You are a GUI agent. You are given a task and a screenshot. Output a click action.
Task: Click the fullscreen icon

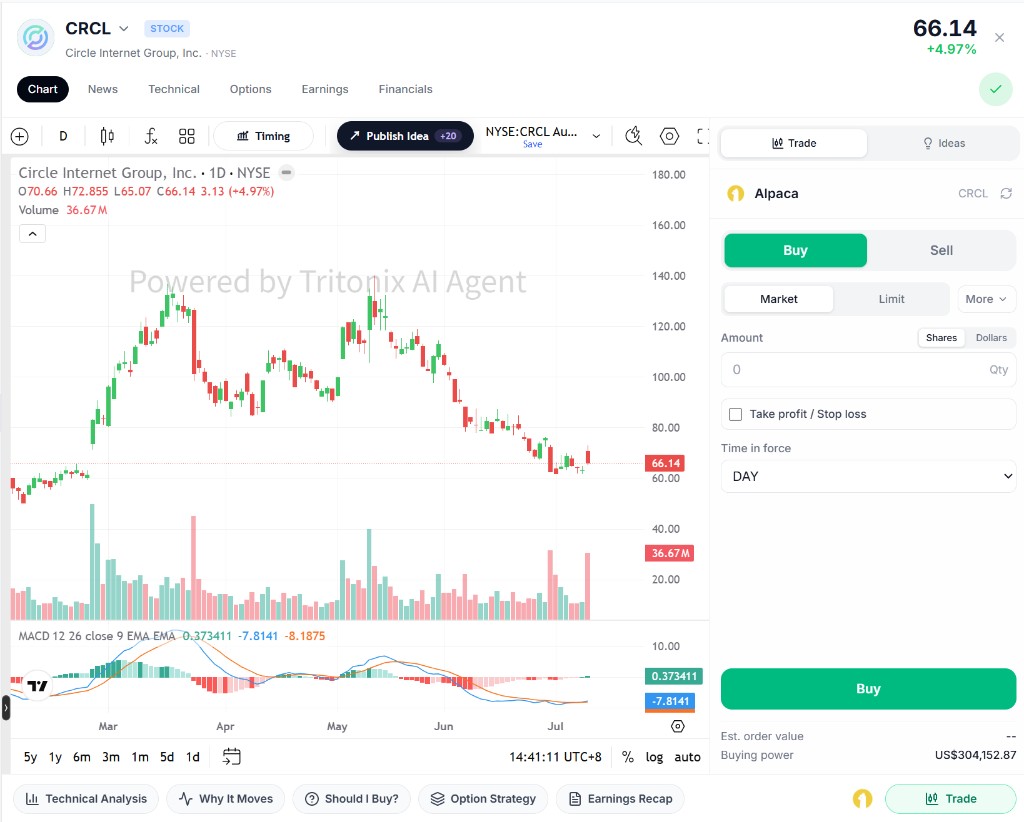pos(703,136)
